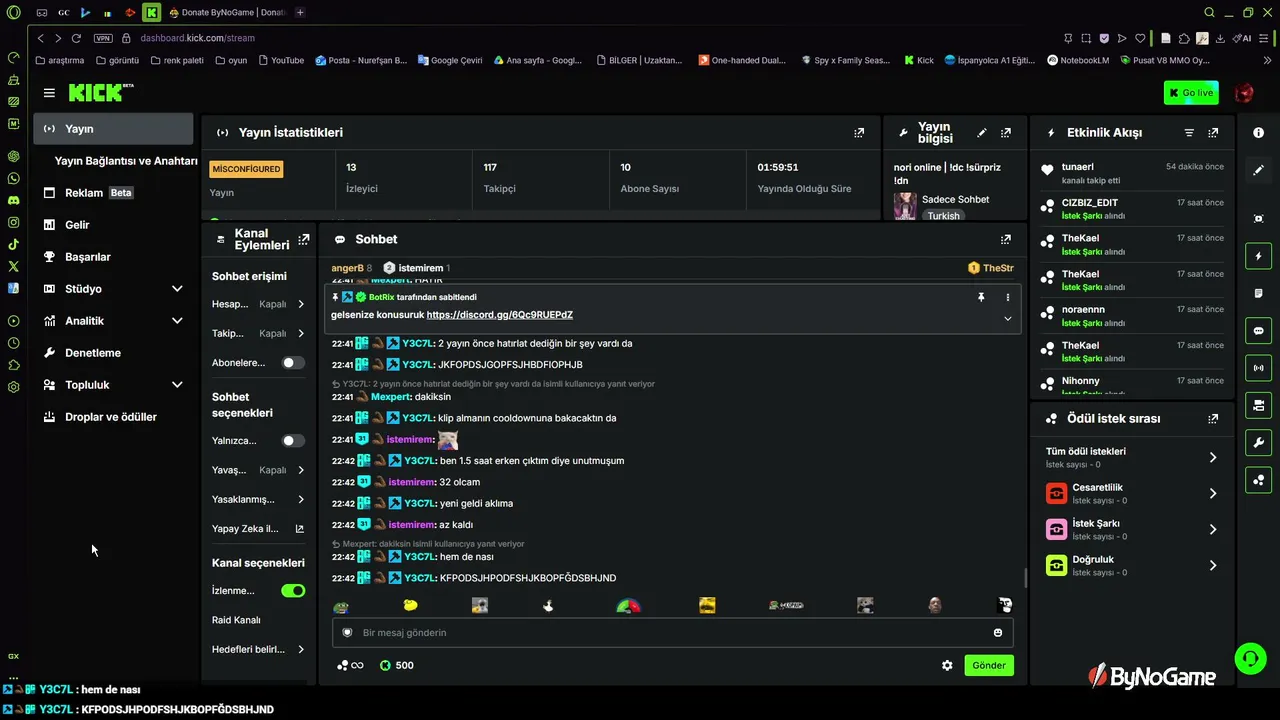Viewport: 1280px width, 720px height.
Task: Select Yayın in the sidebar
Action: (x=113, y=129)
